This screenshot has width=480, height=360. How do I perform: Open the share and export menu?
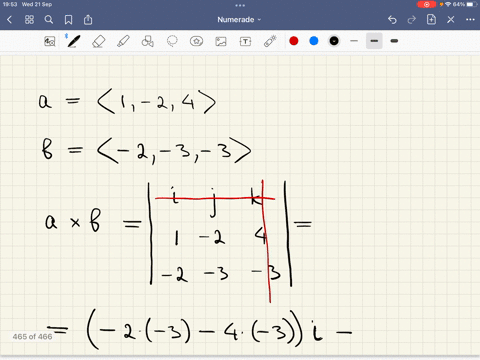point(88,20)
